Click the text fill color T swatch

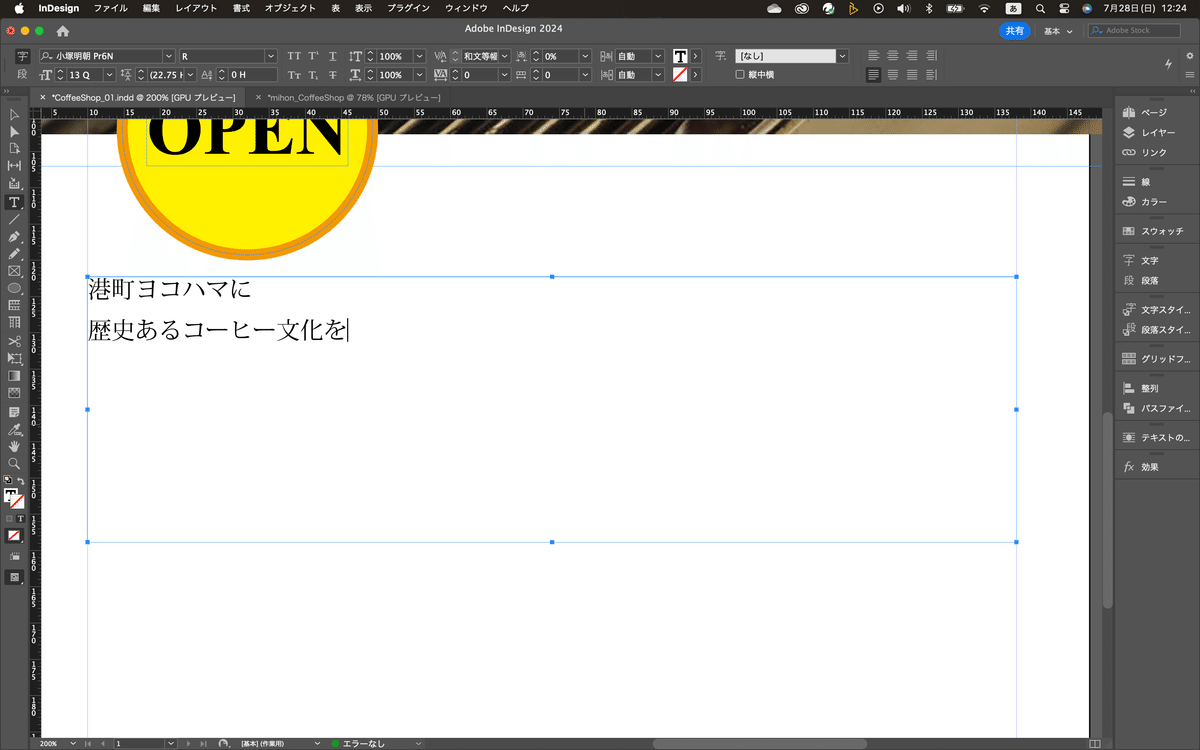coord(680,56)
